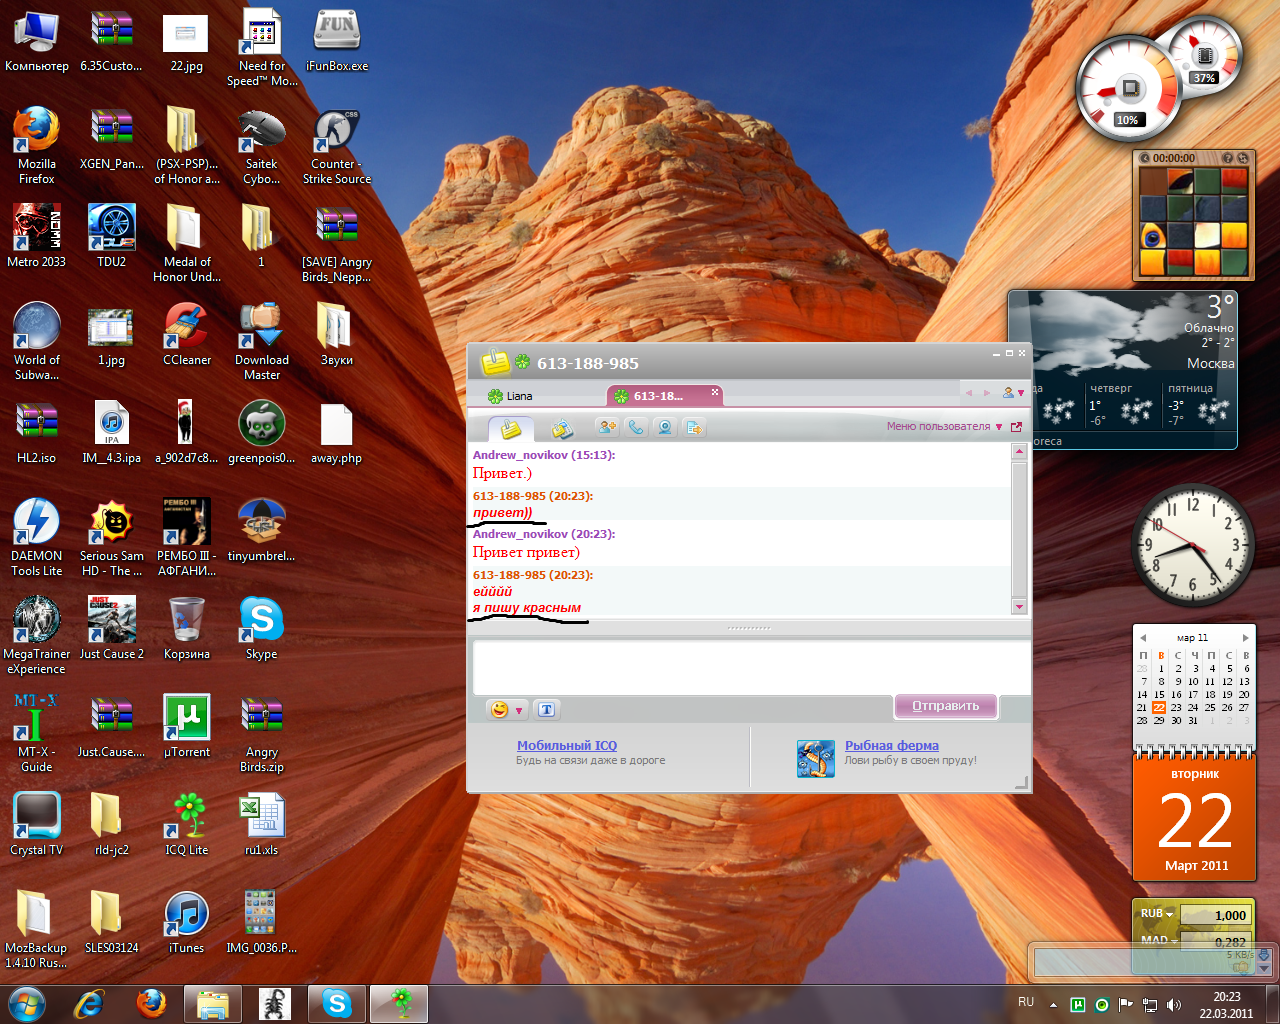Open the RUB currency dropdown in gadget
Image resolution: width=1280 pixels, height=1024 pixels.
pyautogui.click(x=1157, y=914)
